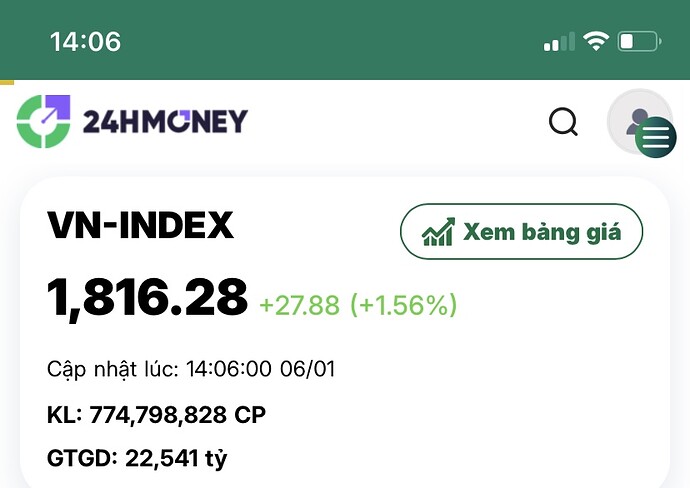690x488 pixels.
Task: Tap the KL volume 774,798,828 CP
Action: (178, 414)
